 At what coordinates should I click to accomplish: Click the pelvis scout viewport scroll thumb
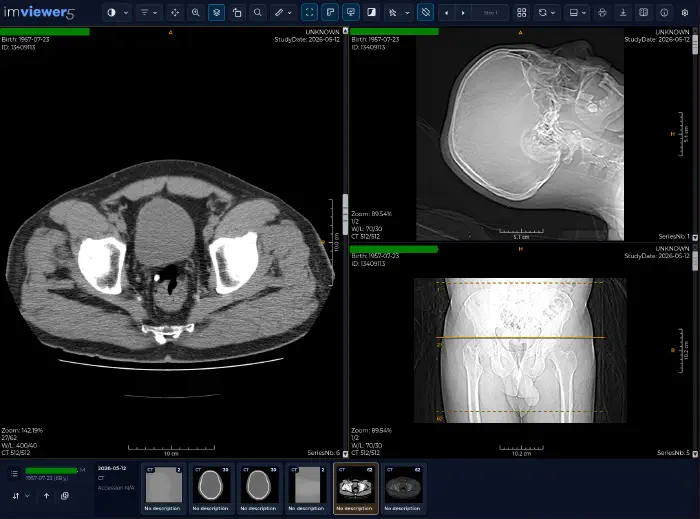pos(695,259)
